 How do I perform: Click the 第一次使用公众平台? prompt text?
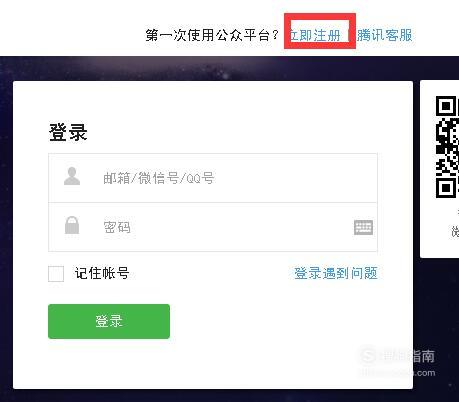click(x=212, y=35)
